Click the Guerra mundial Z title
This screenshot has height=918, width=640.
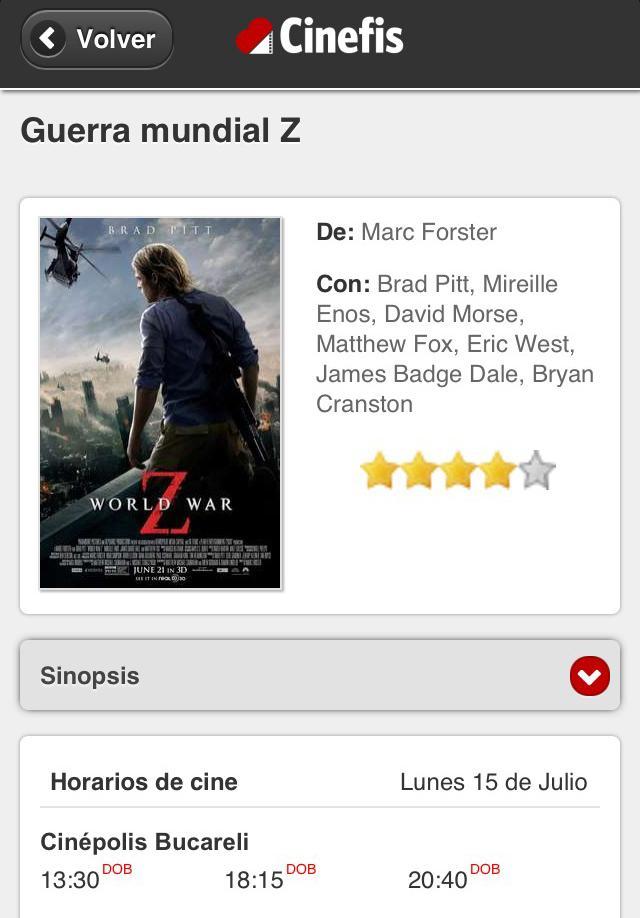click(160, 130)
